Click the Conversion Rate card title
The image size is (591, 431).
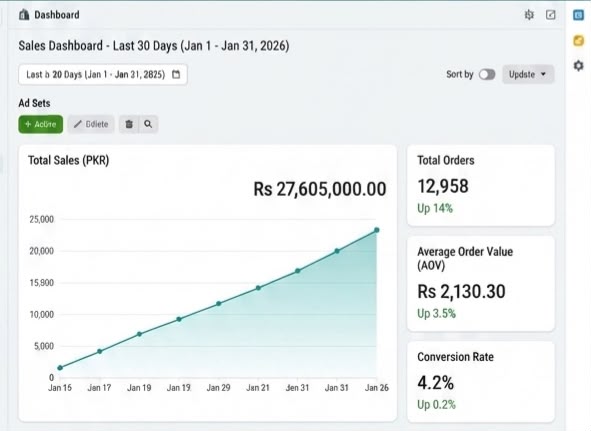[455, 357]
